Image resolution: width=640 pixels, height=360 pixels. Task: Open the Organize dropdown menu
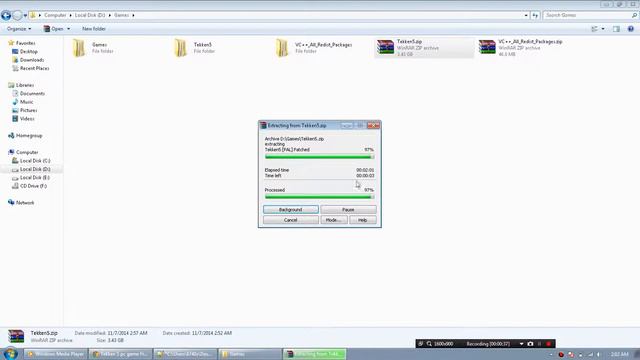click(19, 29)
